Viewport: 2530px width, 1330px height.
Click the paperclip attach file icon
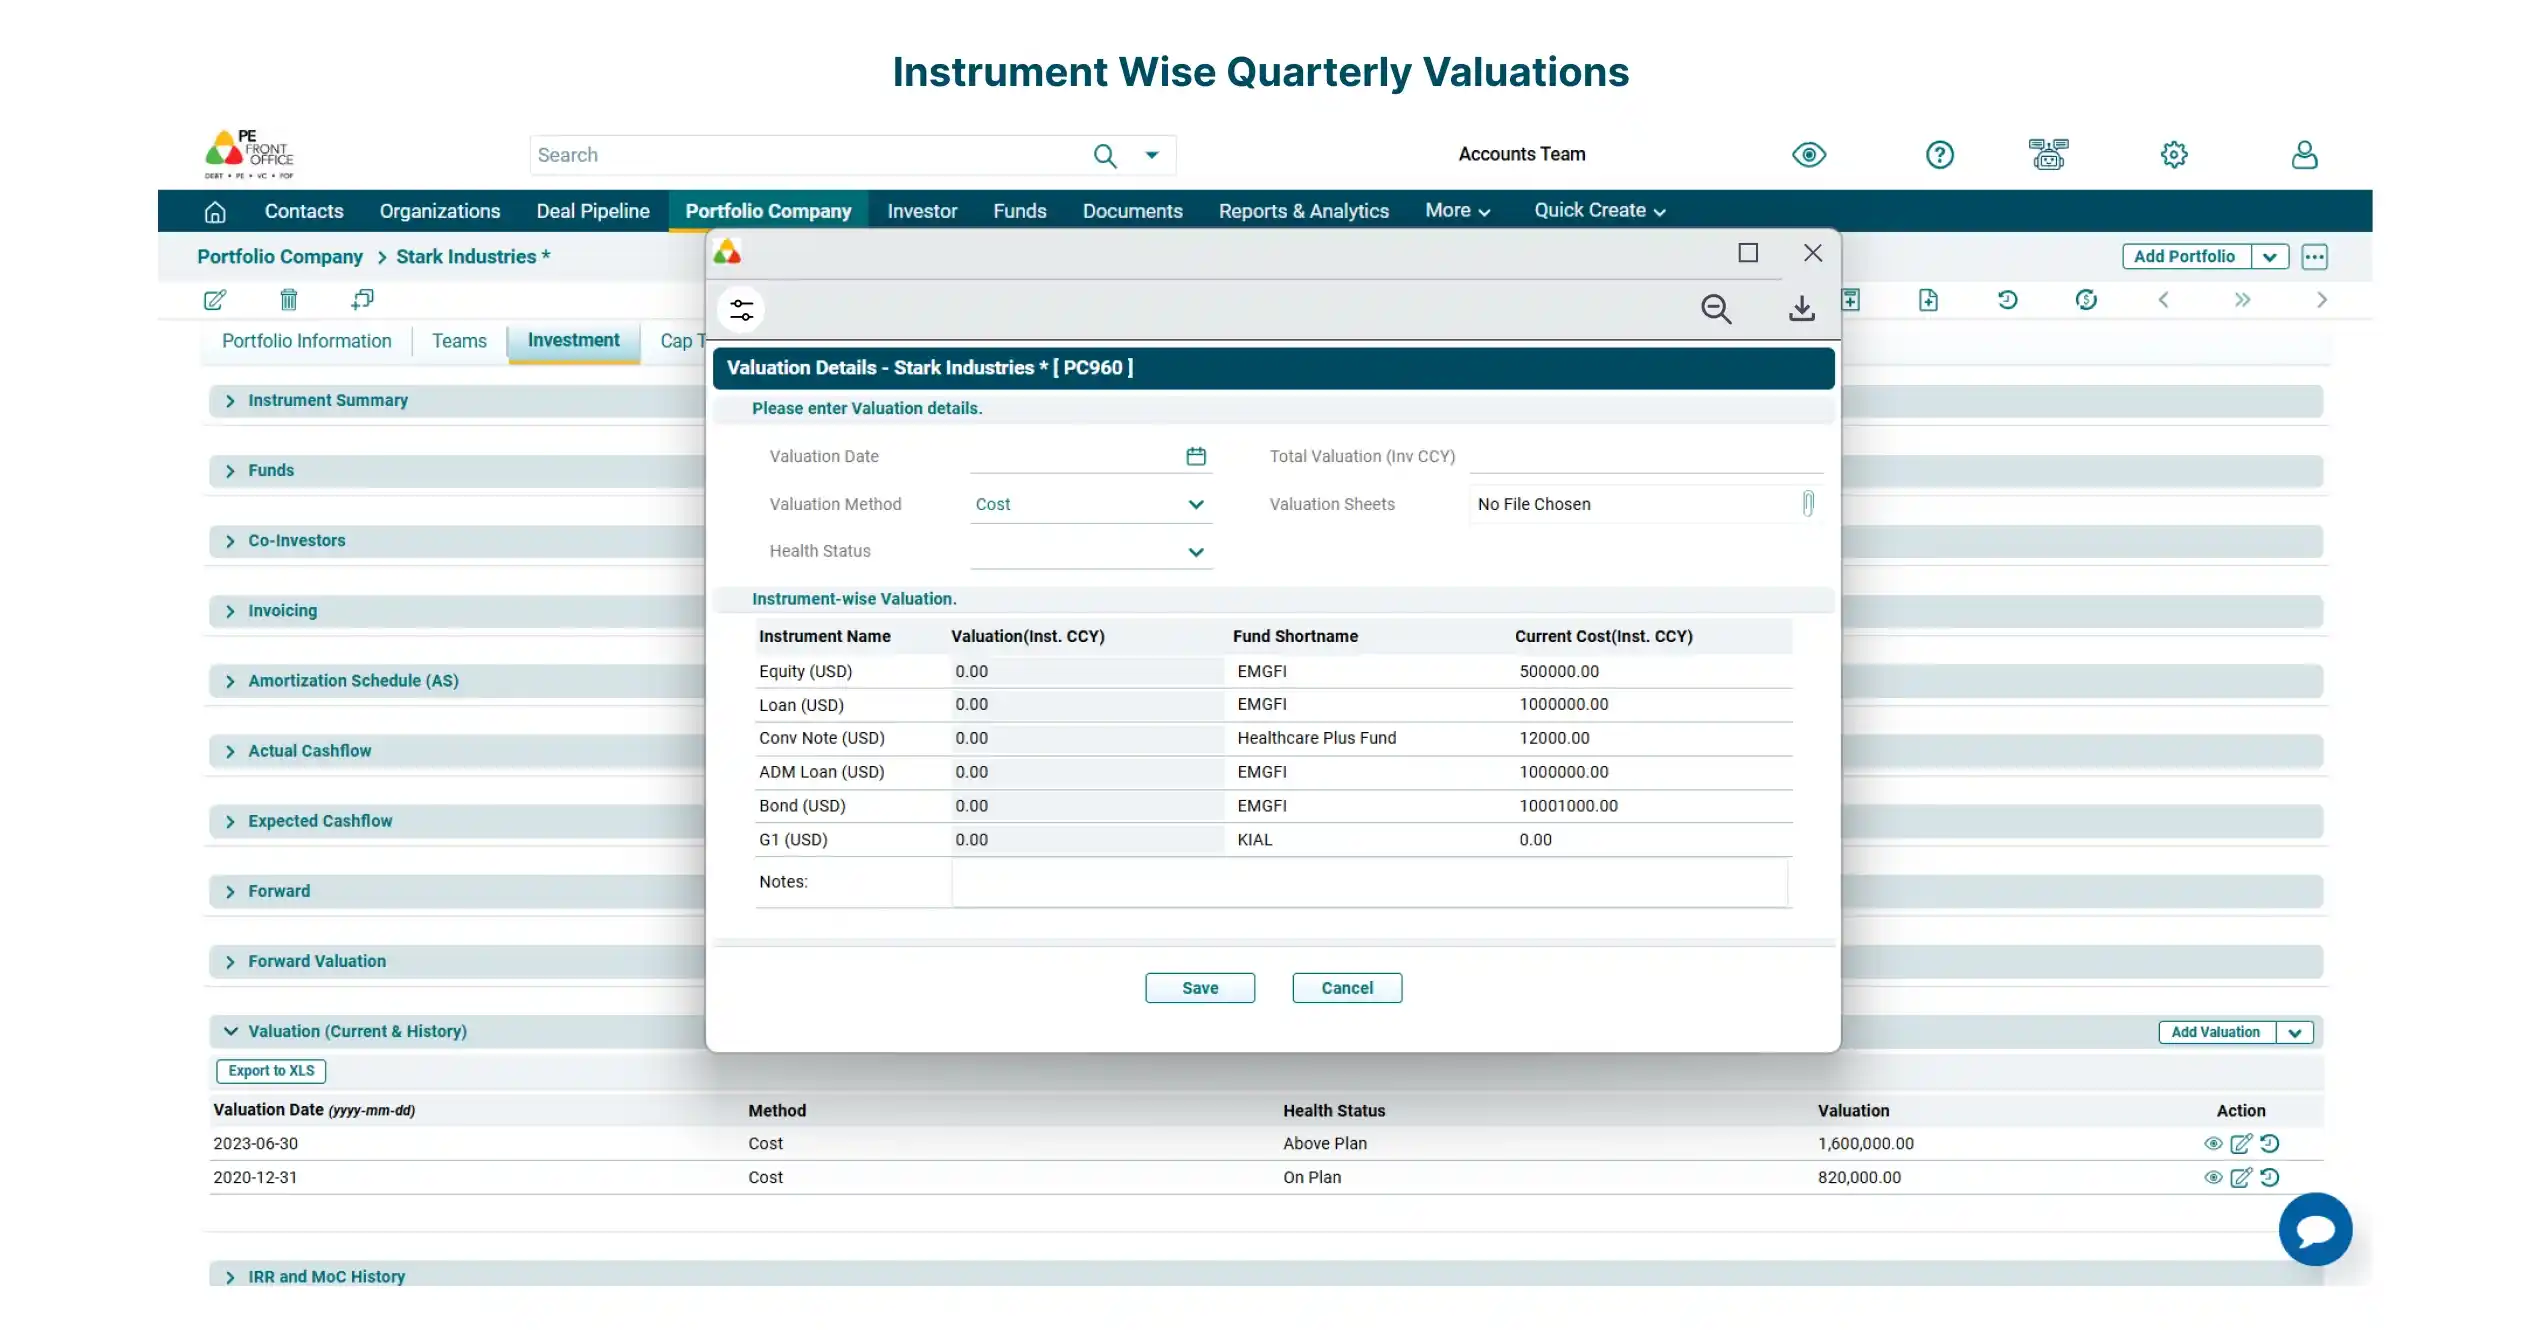click(1808, 503)
